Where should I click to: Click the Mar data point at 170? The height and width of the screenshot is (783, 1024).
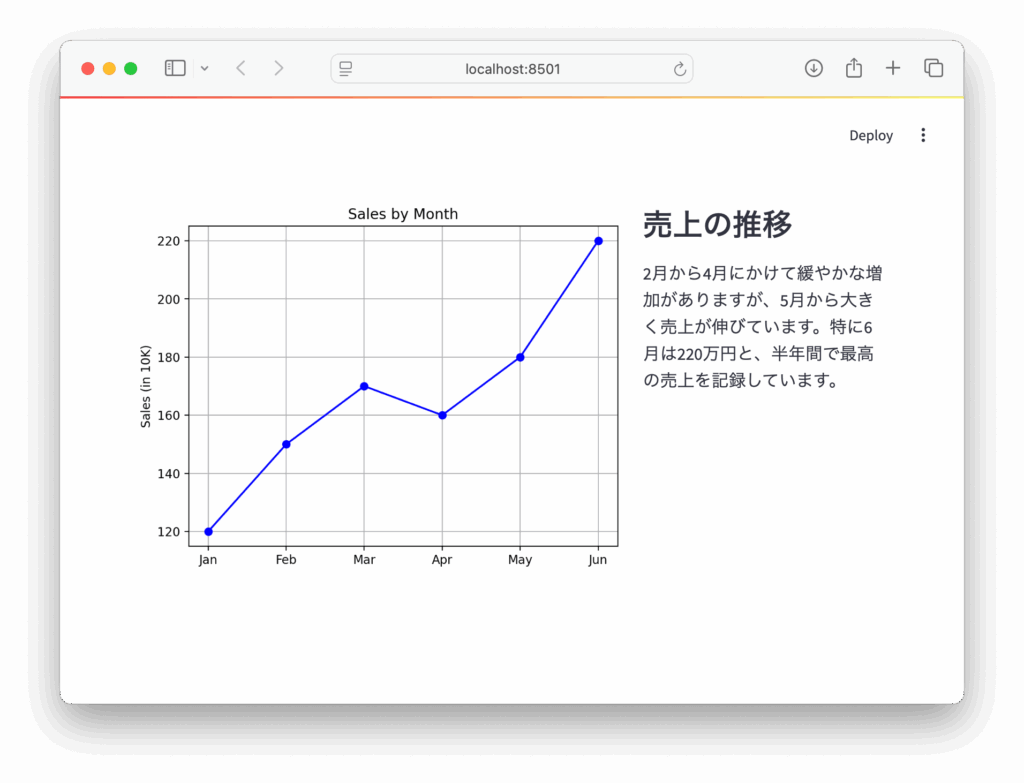(x=364, y=386)
